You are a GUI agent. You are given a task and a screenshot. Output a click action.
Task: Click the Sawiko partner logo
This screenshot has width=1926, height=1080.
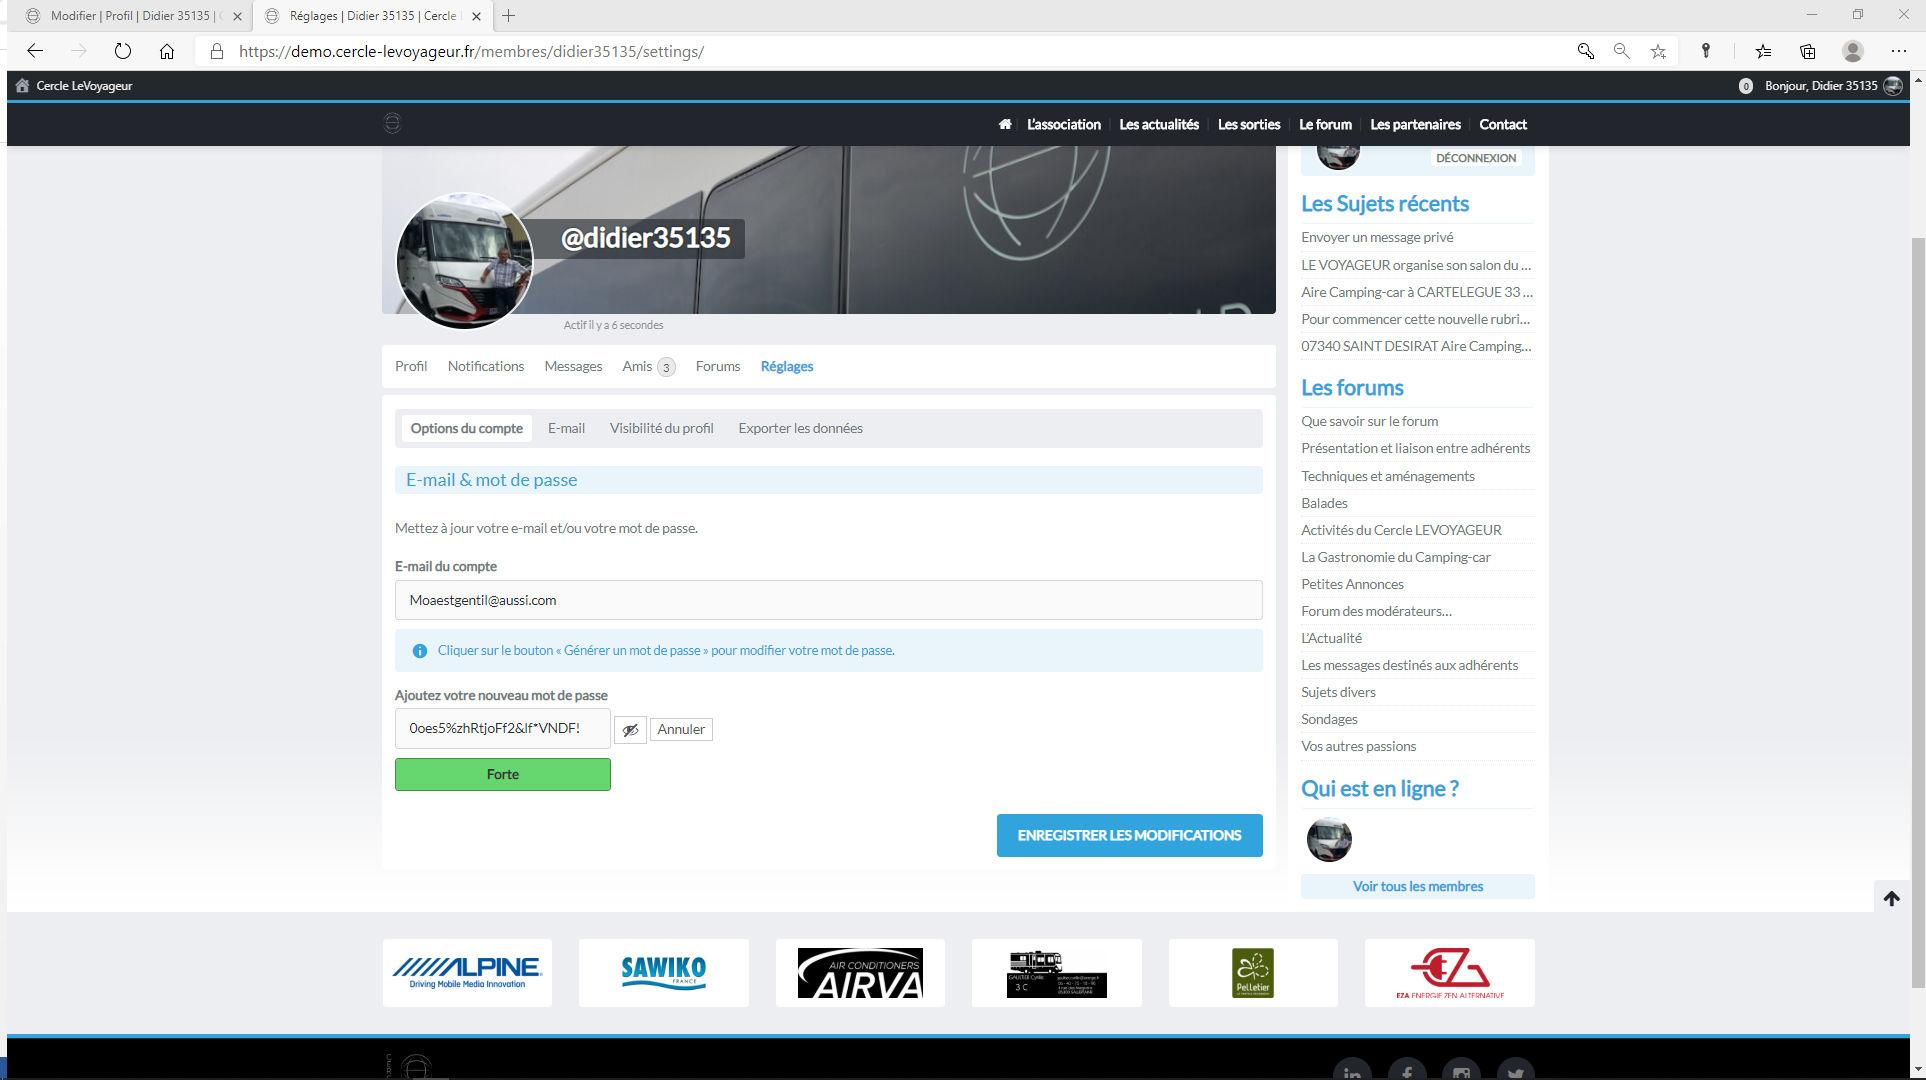coord(663,972)
